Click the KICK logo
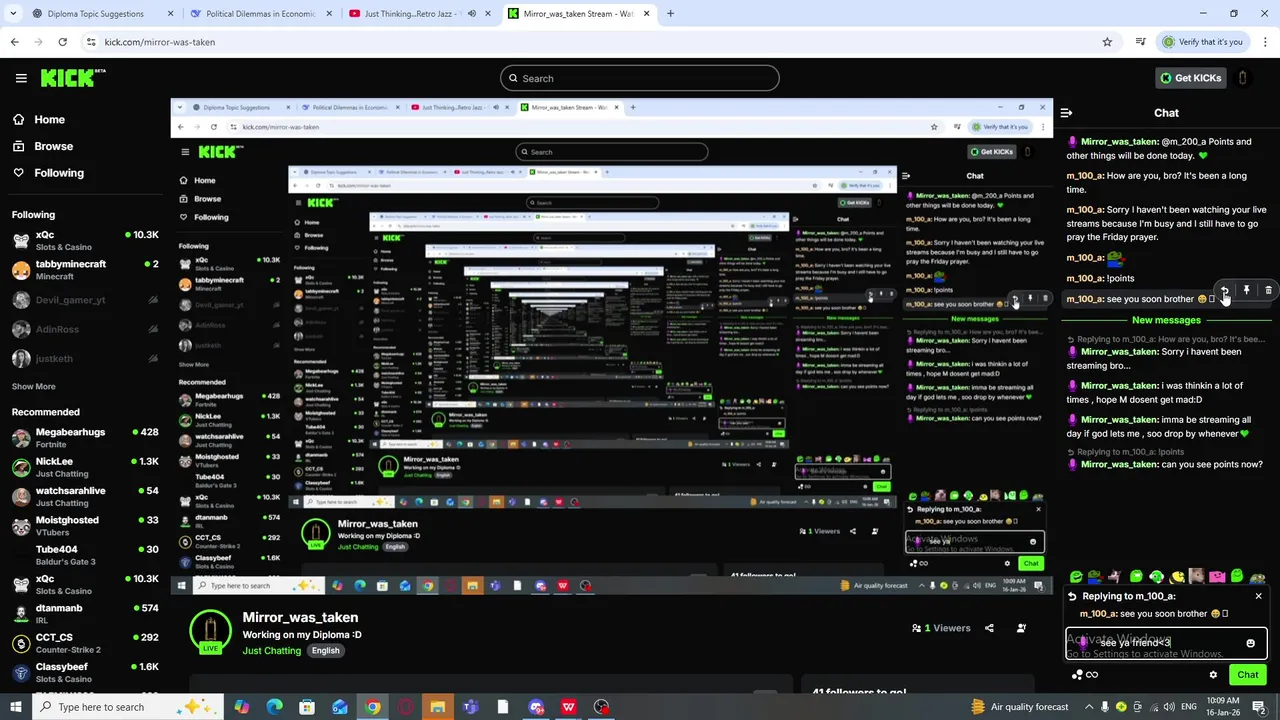The image size is (1280, 720). pyautogui.click(x=72, y=78)
